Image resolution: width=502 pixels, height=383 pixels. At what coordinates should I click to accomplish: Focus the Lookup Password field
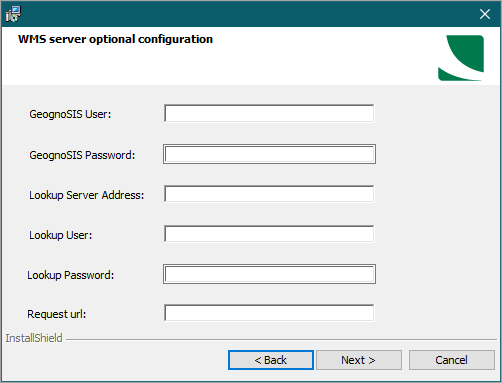pos(269,274)
